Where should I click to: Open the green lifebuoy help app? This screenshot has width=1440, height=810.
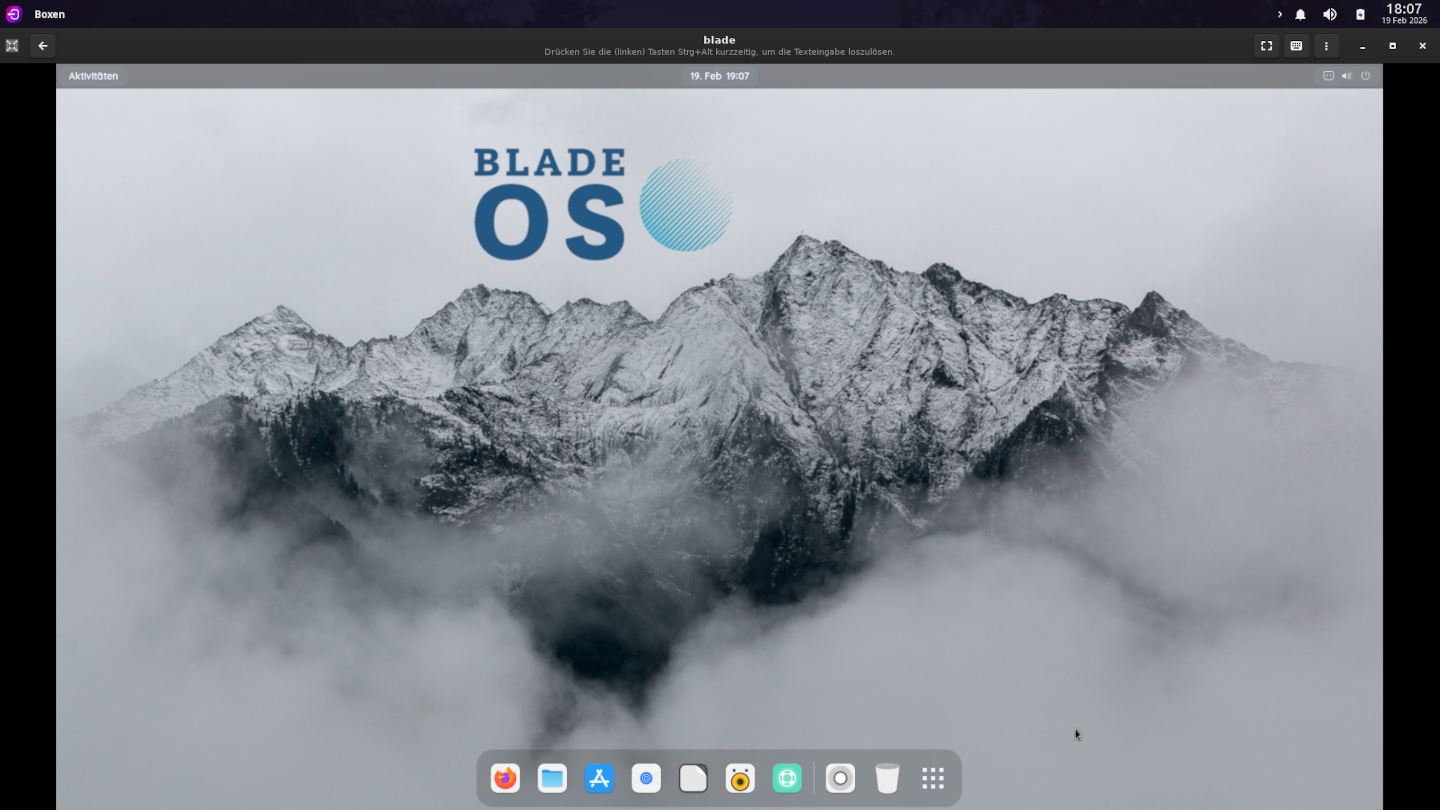[787, 778]
